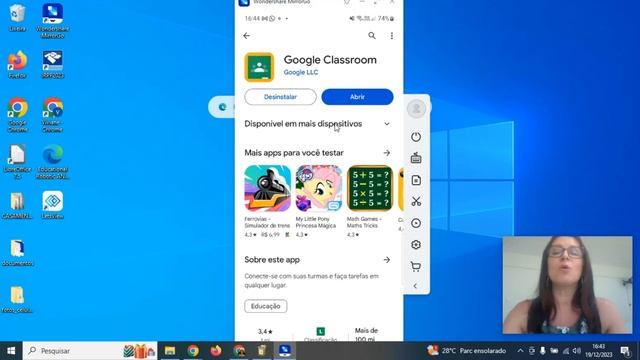Image resolution: width=640 pixels, height=360 pixels.
Task: Click the Windows Start button
Action: pyautogui.click(x=11, y=351)
